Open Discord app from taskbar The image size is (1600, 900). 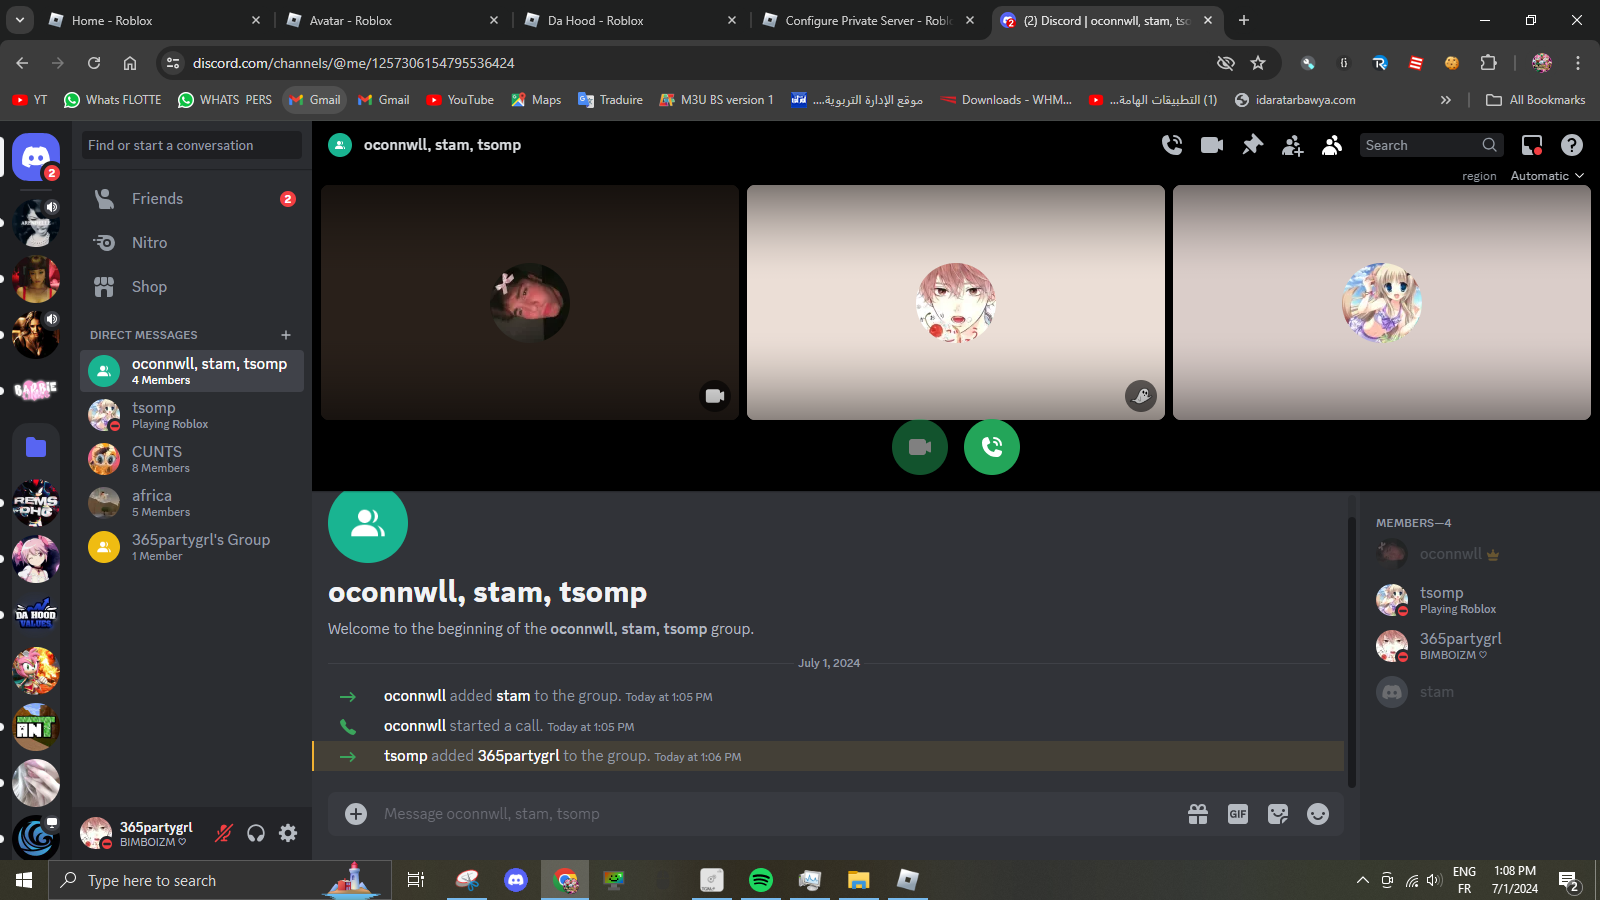coord(516,880)
